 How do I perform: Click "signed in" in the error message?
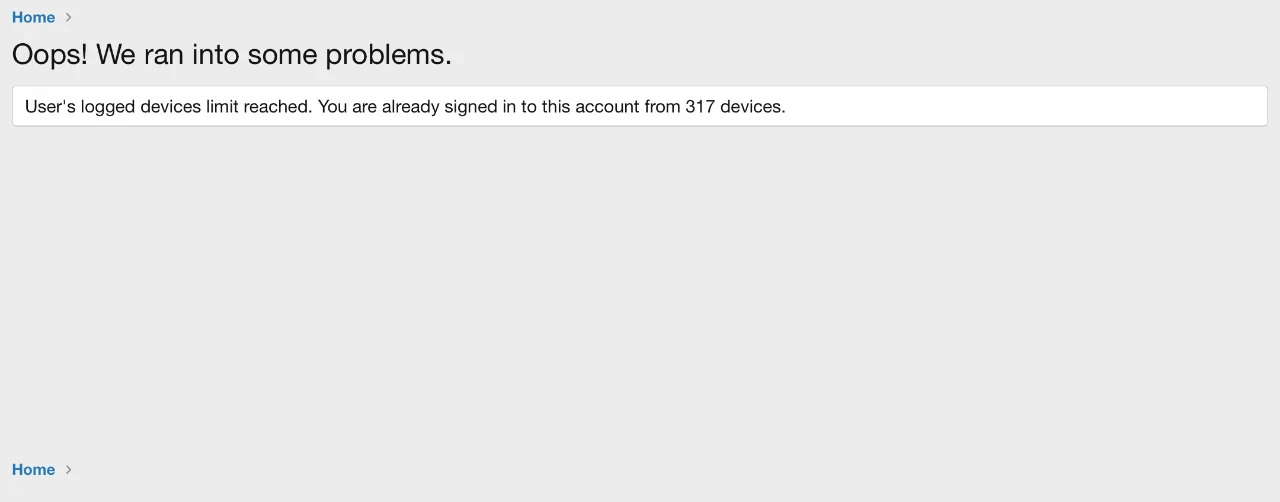click(479, 106)
